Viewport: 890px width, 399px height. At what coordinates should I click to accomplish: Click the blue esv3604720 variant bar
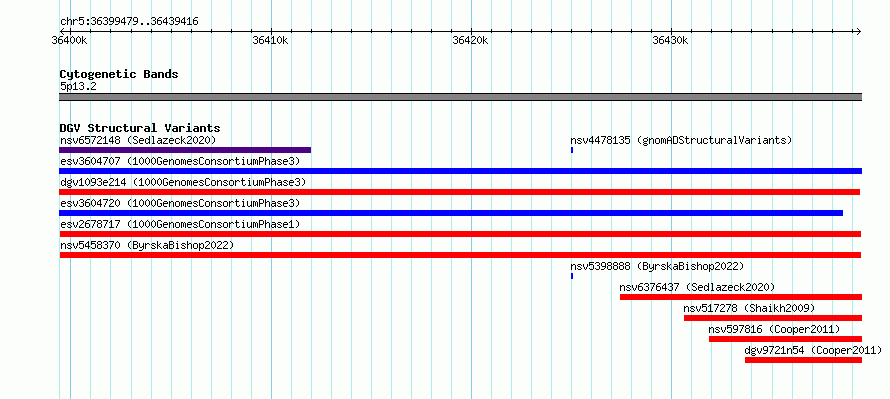coord(451,213)
